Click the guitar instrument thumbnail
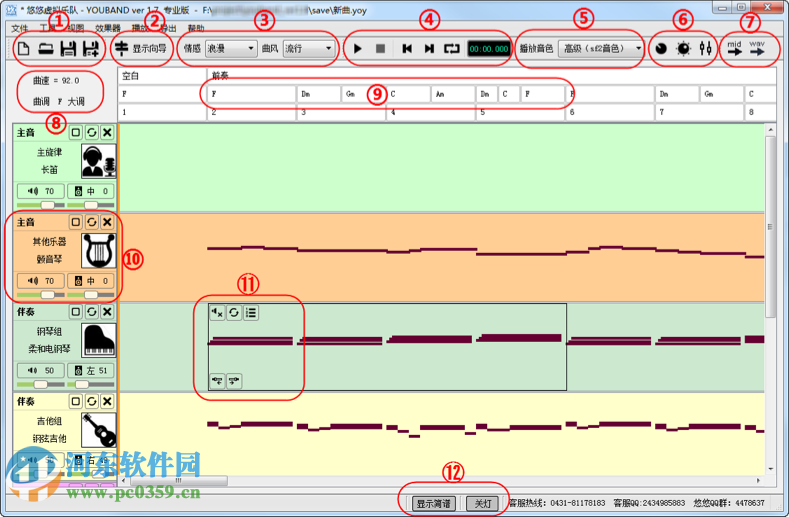Viewport: 789px width, 517px height. (x=99, y=430)
